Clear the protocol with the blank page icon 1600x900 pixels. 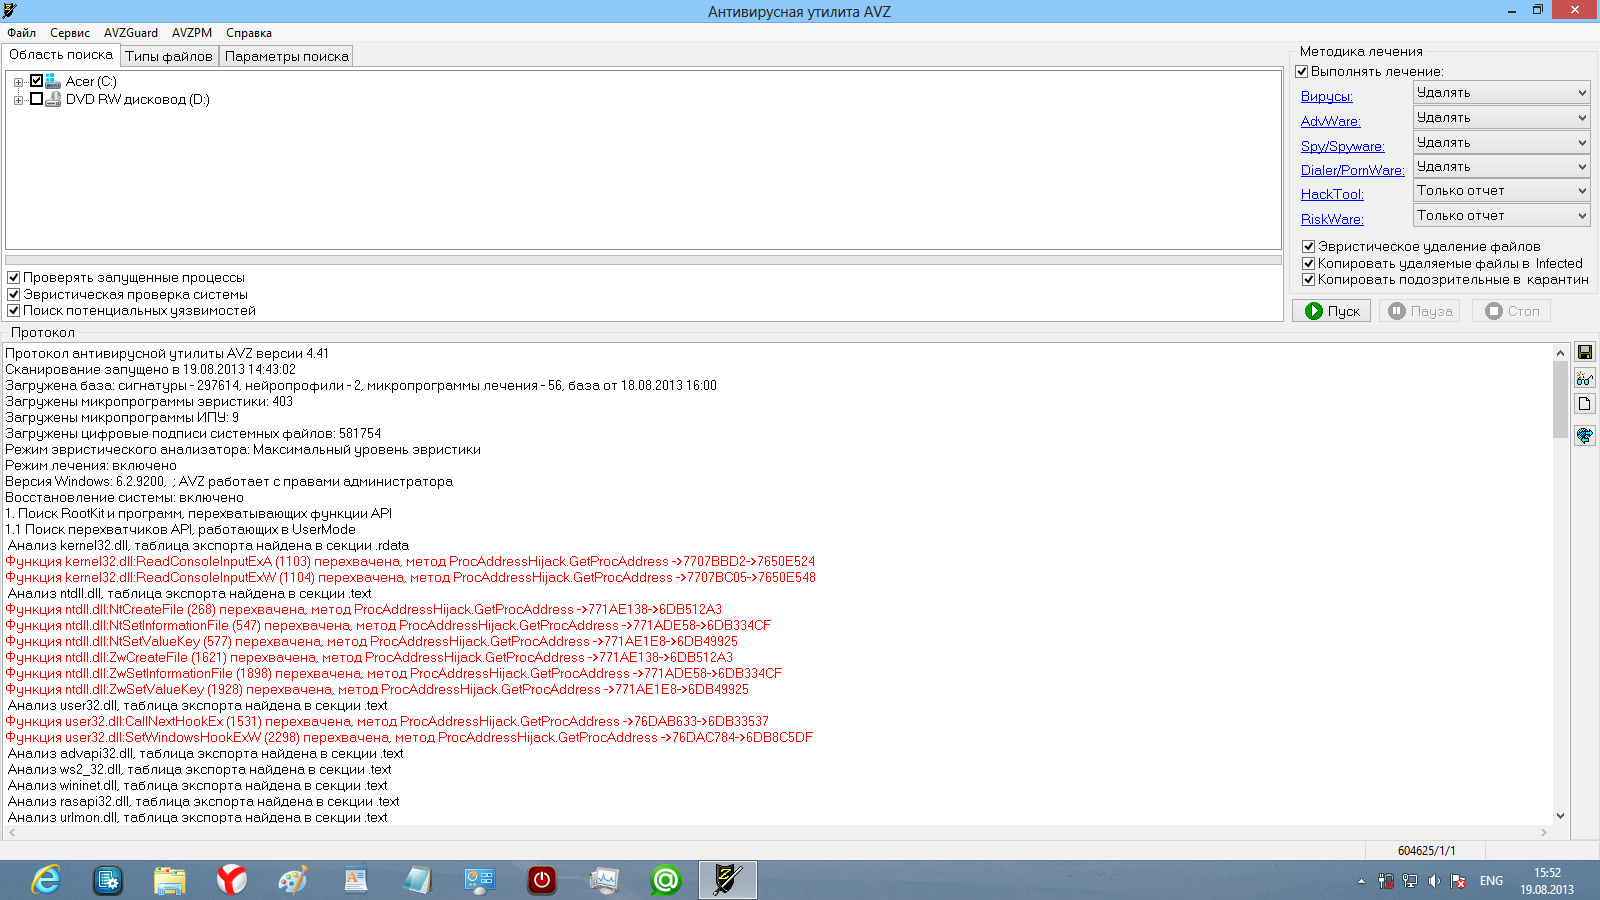coord(1585,404)
